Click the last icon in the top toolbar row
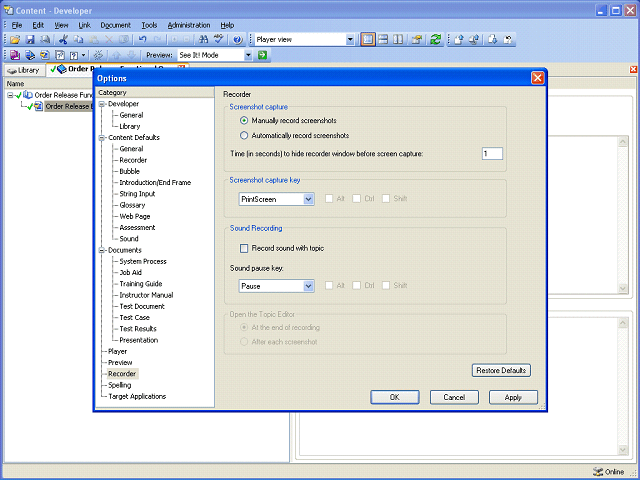640x480 pixels. (x=508, y=40)
